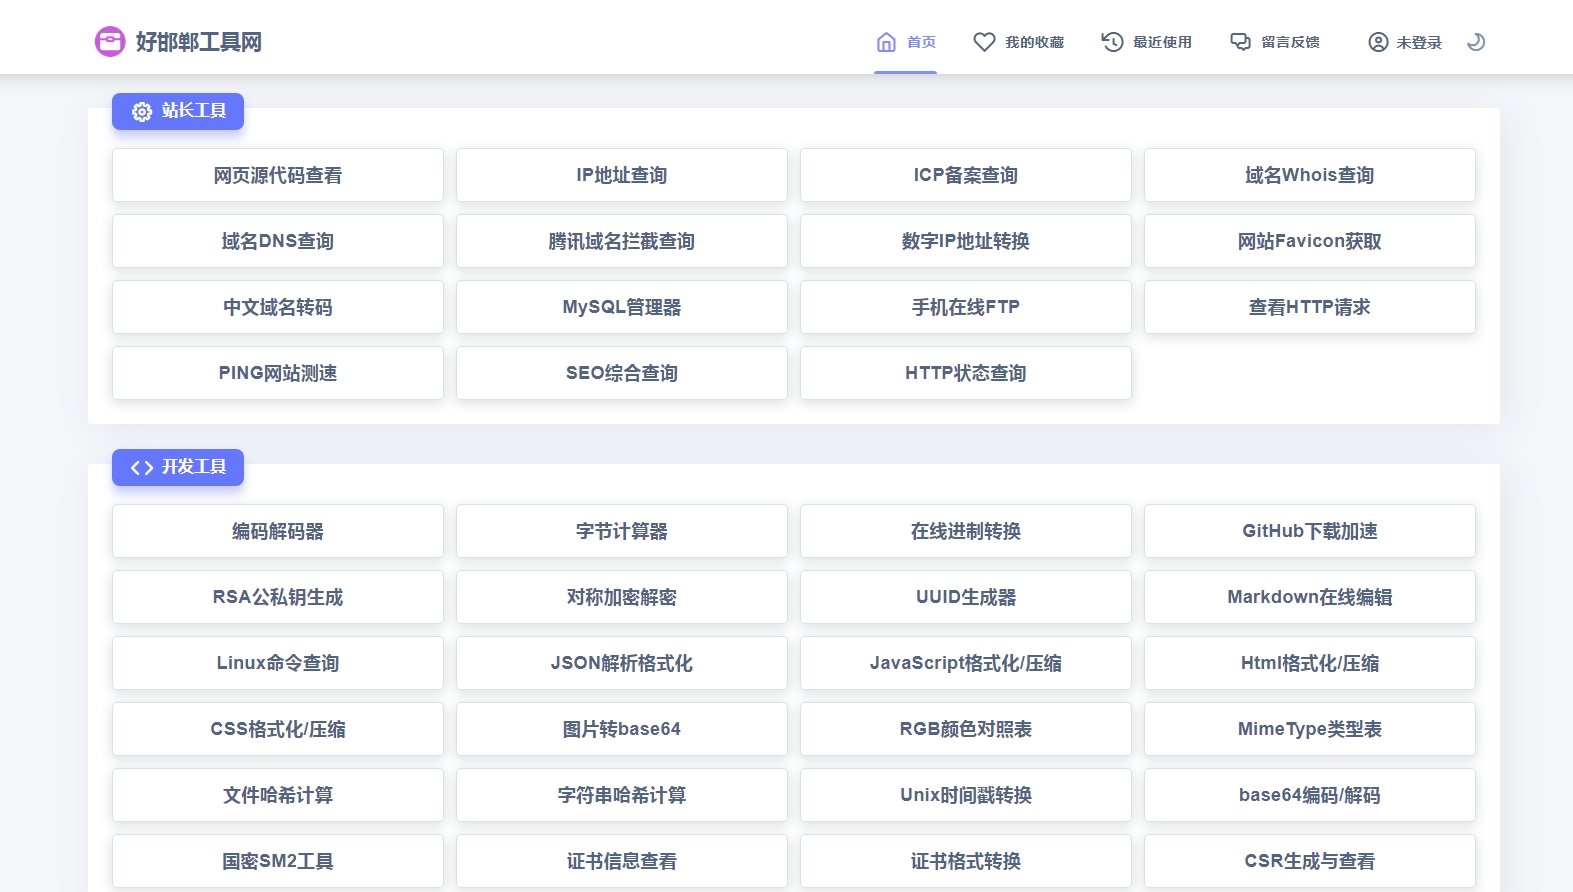Open the 我的收藏 menu item
Image resolution: width=1573 pixels, height=892 pixels.
pyautogui.click(x=1034, y=42)
